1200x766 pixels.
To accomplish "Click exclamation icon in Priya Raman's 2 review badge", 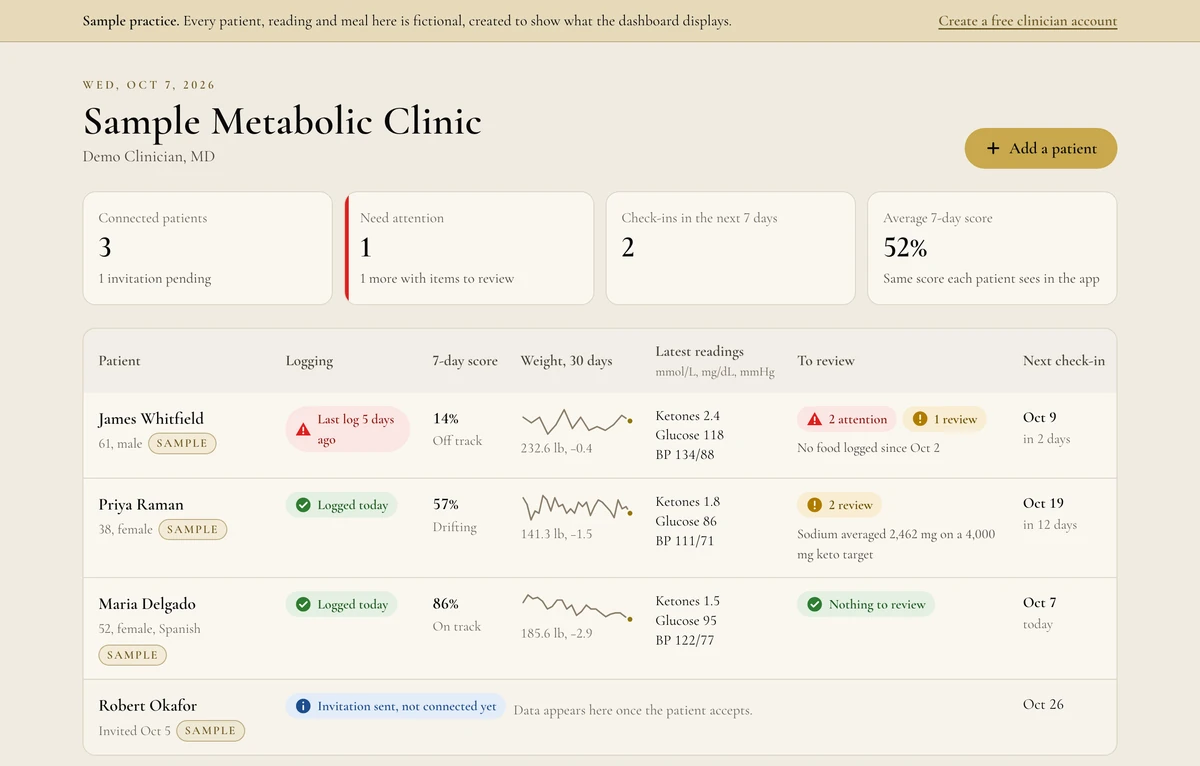I will point(814,505).
